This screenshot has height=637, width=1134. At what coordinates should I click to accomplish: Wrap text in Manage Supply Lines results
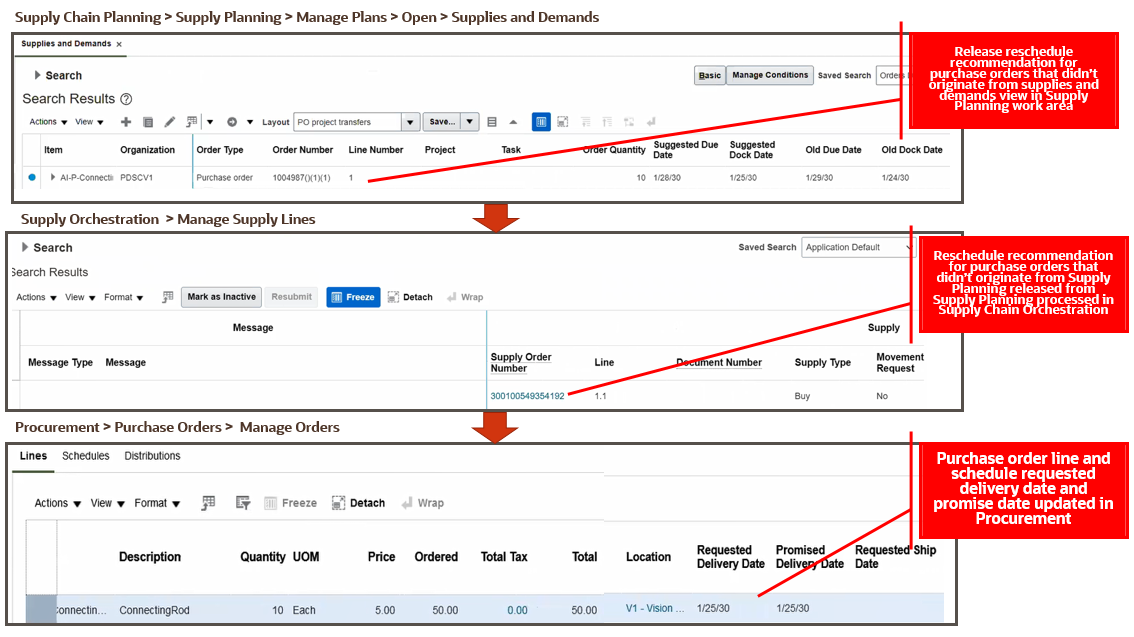coord(460,296)
